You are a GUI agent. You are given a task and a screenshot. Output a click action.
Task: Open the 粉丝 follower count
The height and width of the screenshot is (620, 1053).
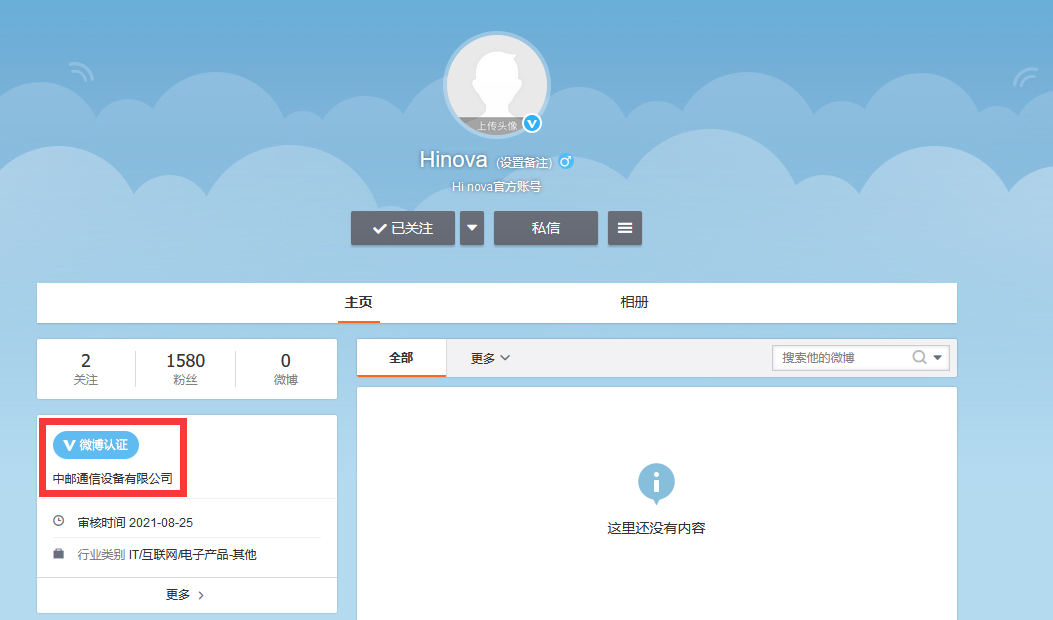pyautogui.click(x=185, y=368)
